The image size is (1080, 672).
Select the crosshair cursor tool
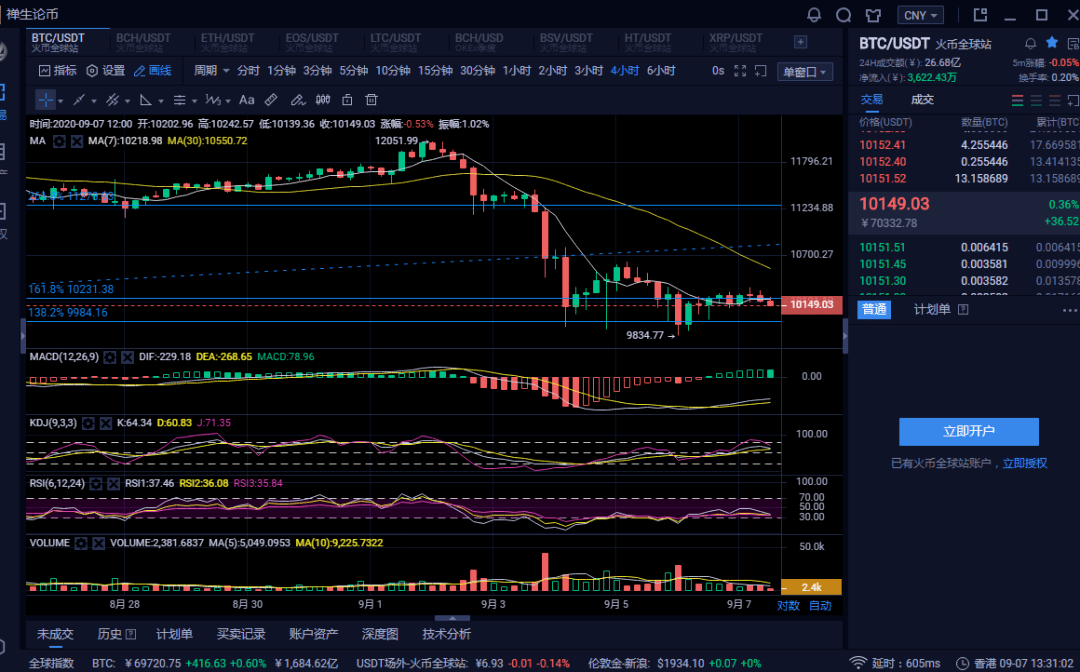pyautogui.click(x=45, y=100)
